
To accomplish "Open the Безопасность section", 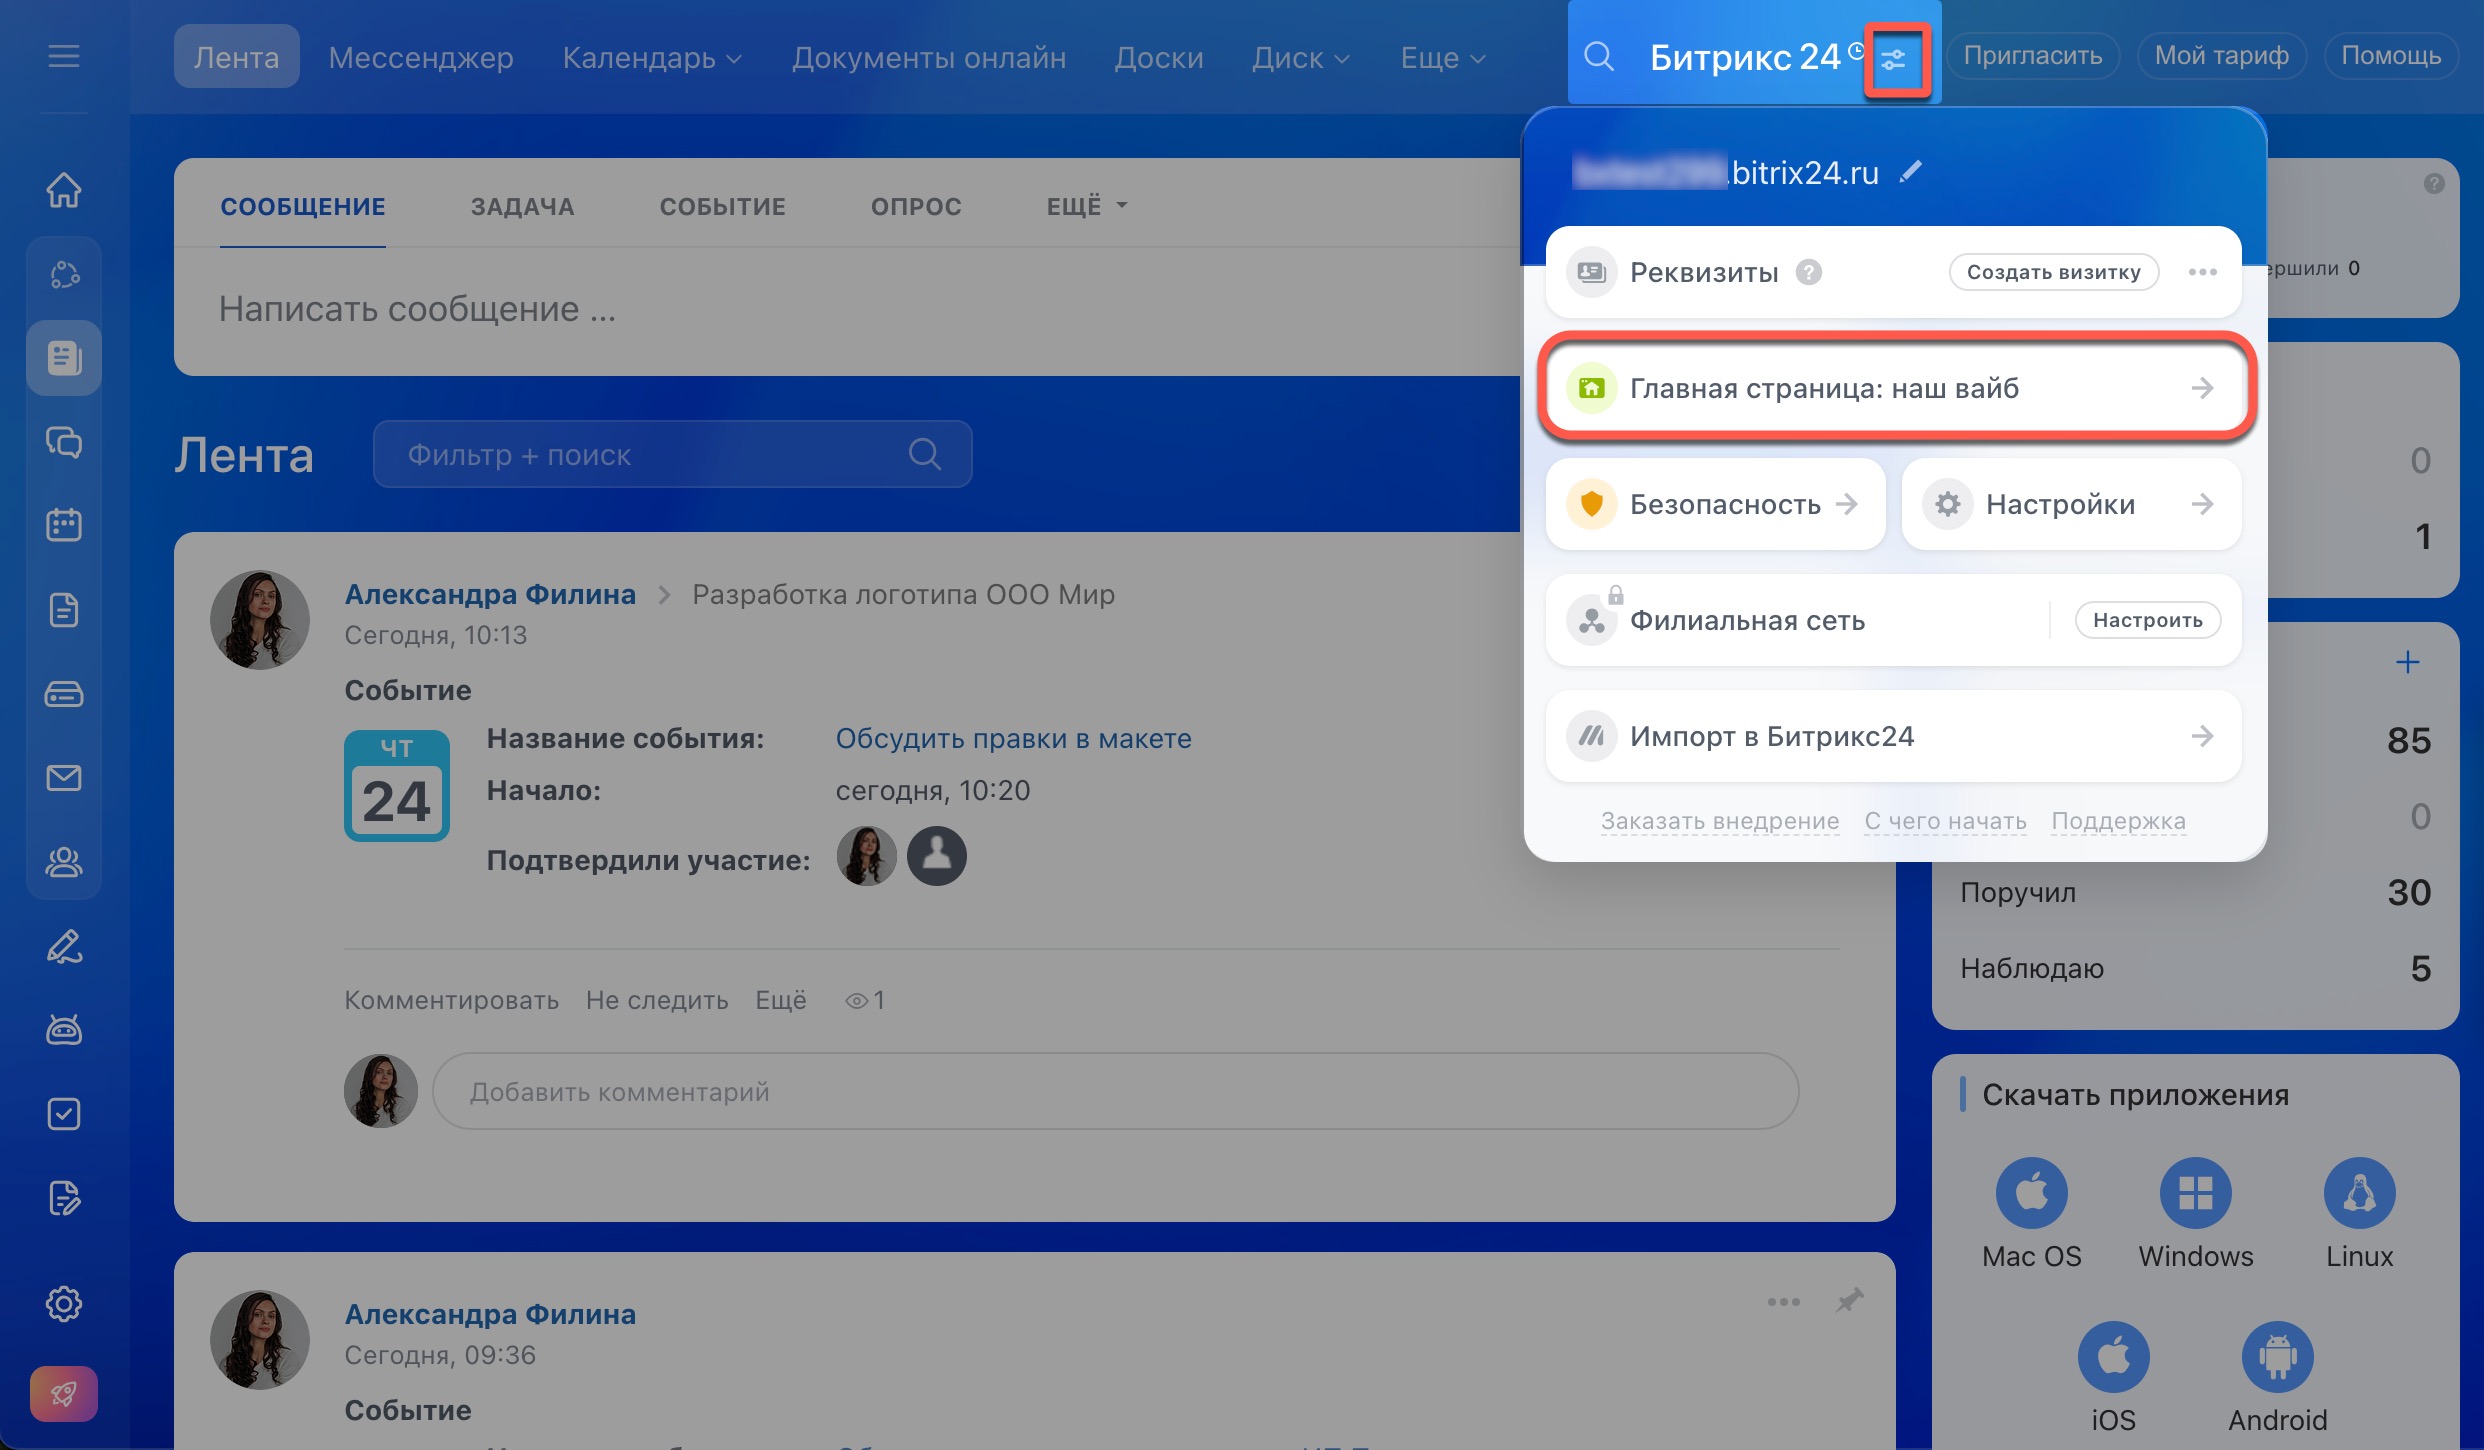I will (x=1715, y=504).
